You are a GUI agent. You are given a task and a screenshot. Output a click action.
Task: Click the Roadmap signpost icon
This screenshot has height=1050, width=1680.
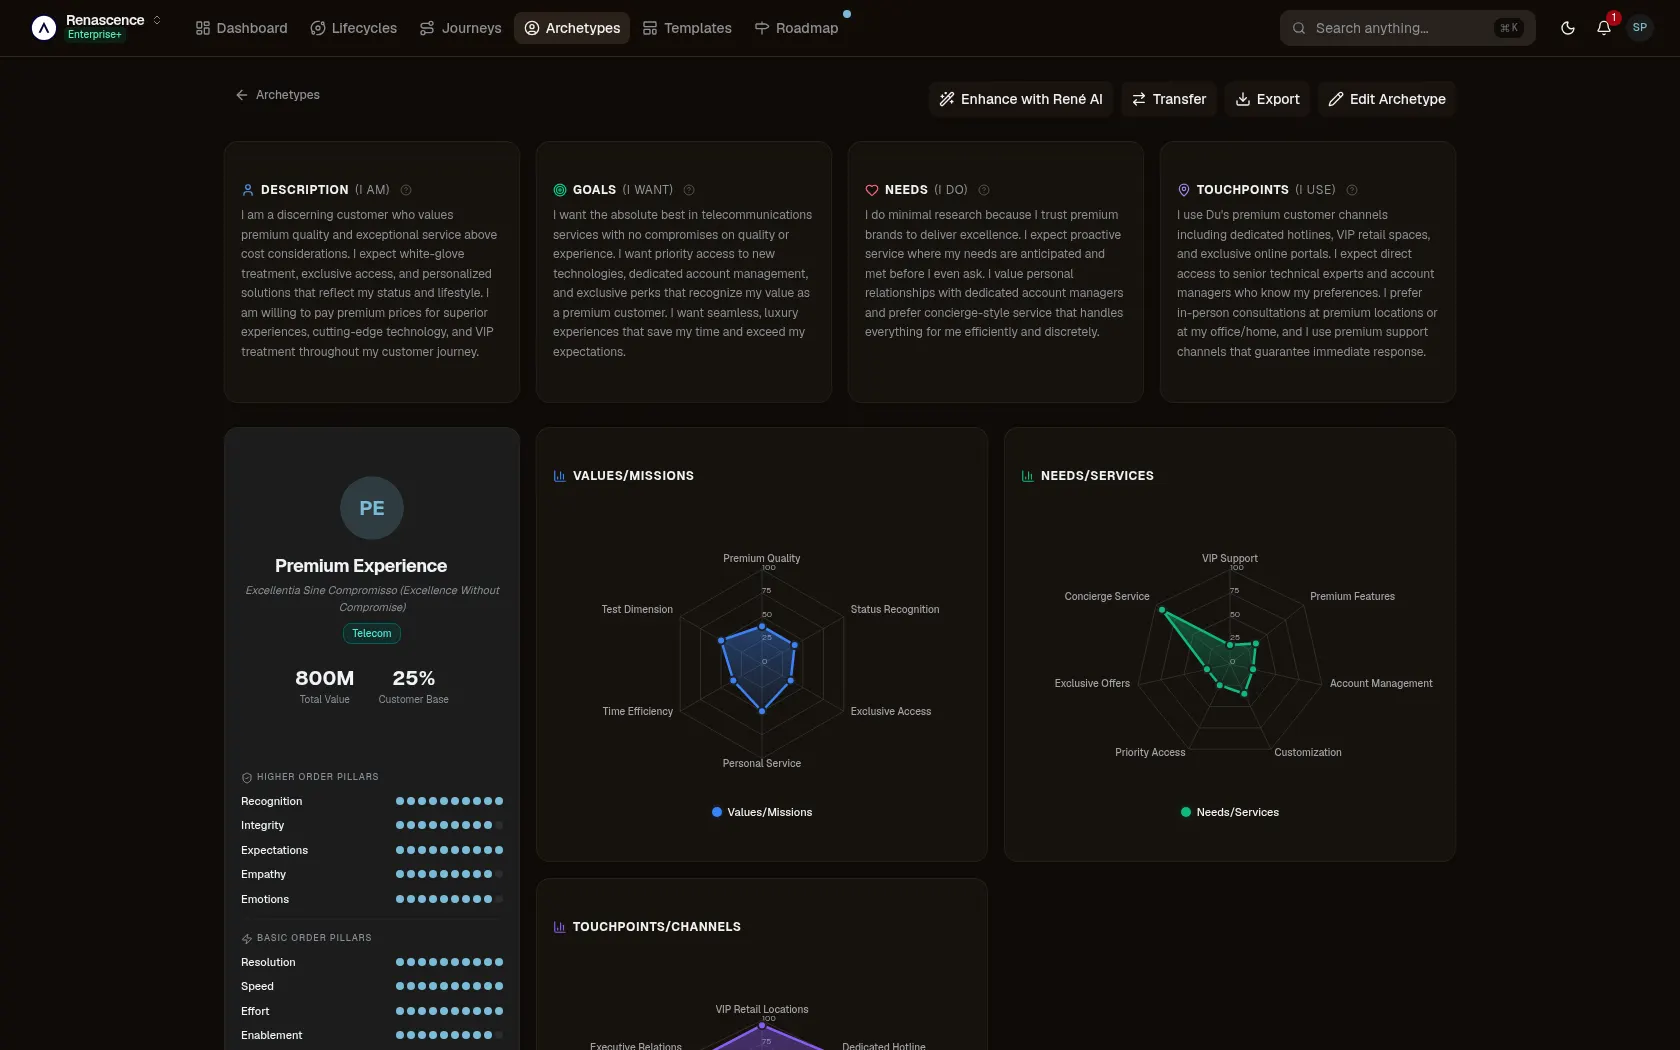click(x=762, y=28)
